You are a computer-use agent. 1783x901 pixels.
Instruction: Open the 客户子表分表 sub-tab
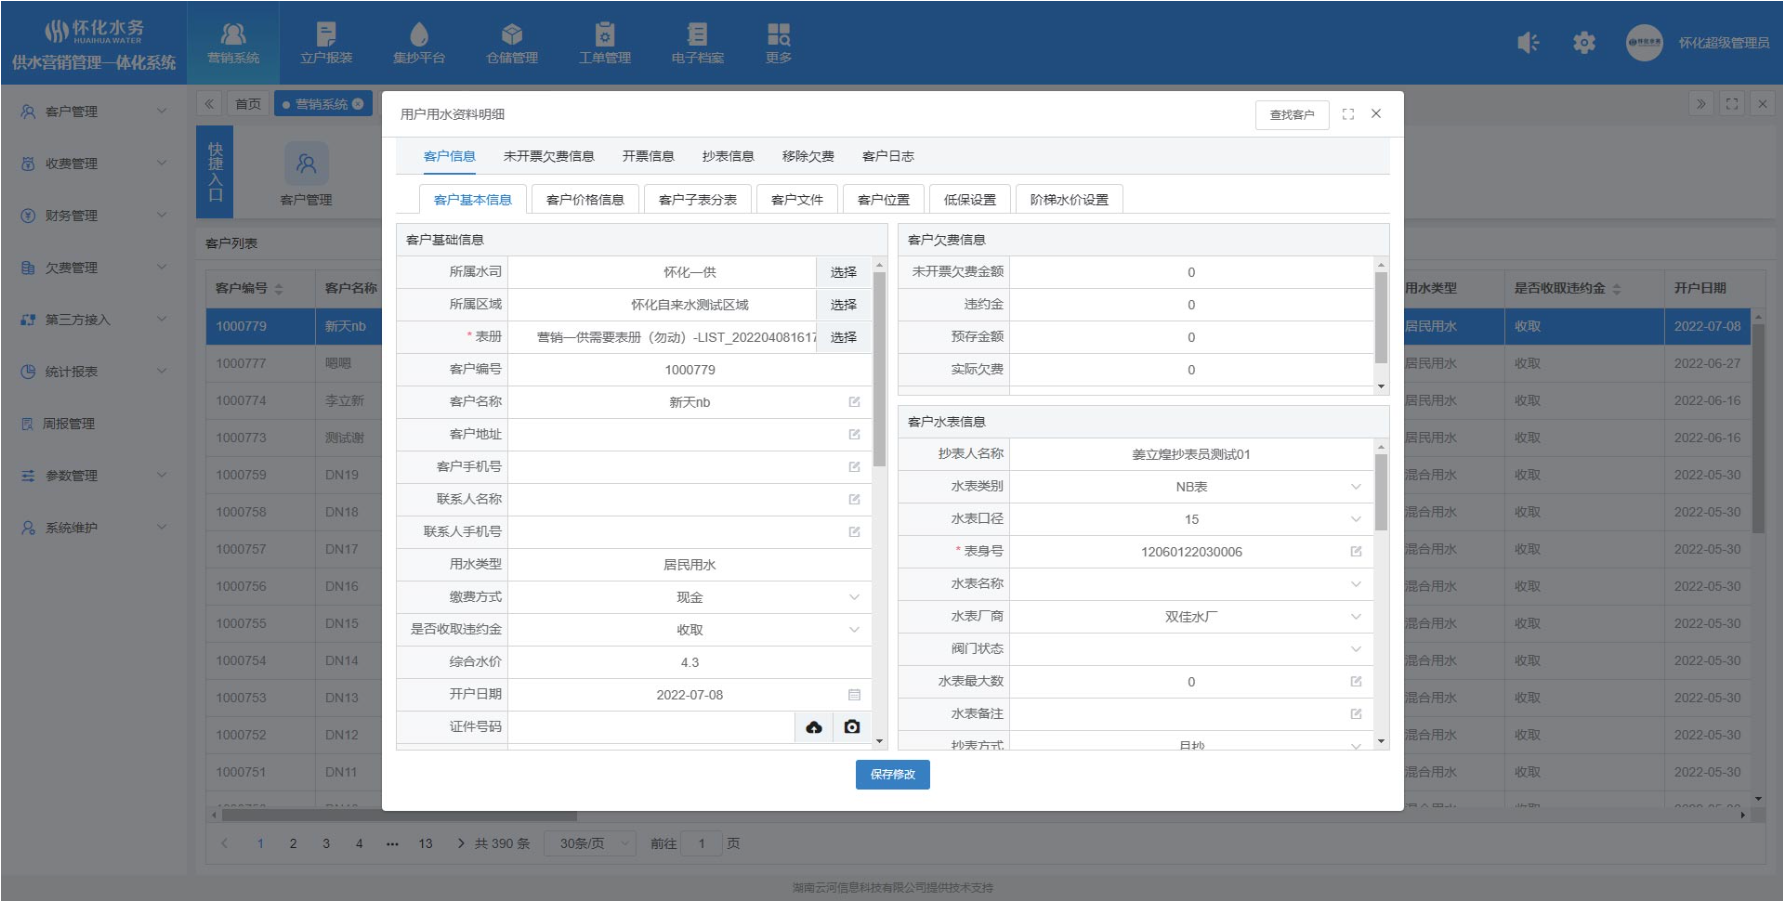click(698, 199)
